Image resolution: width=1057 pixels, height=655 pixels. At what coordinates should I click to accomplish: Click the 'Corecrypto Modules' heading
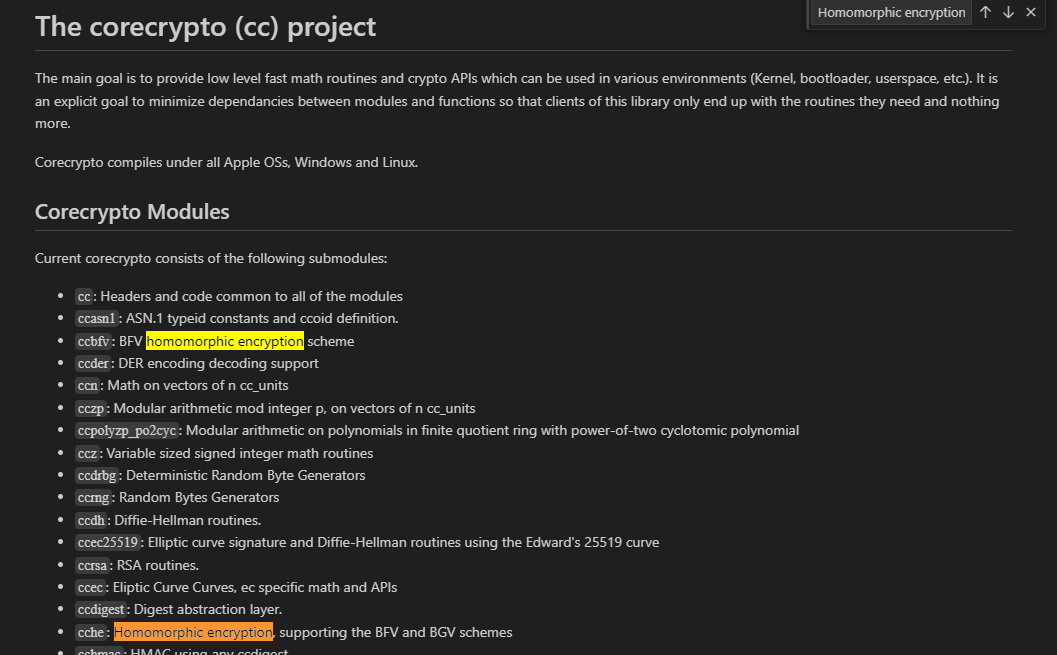[132, 212]
